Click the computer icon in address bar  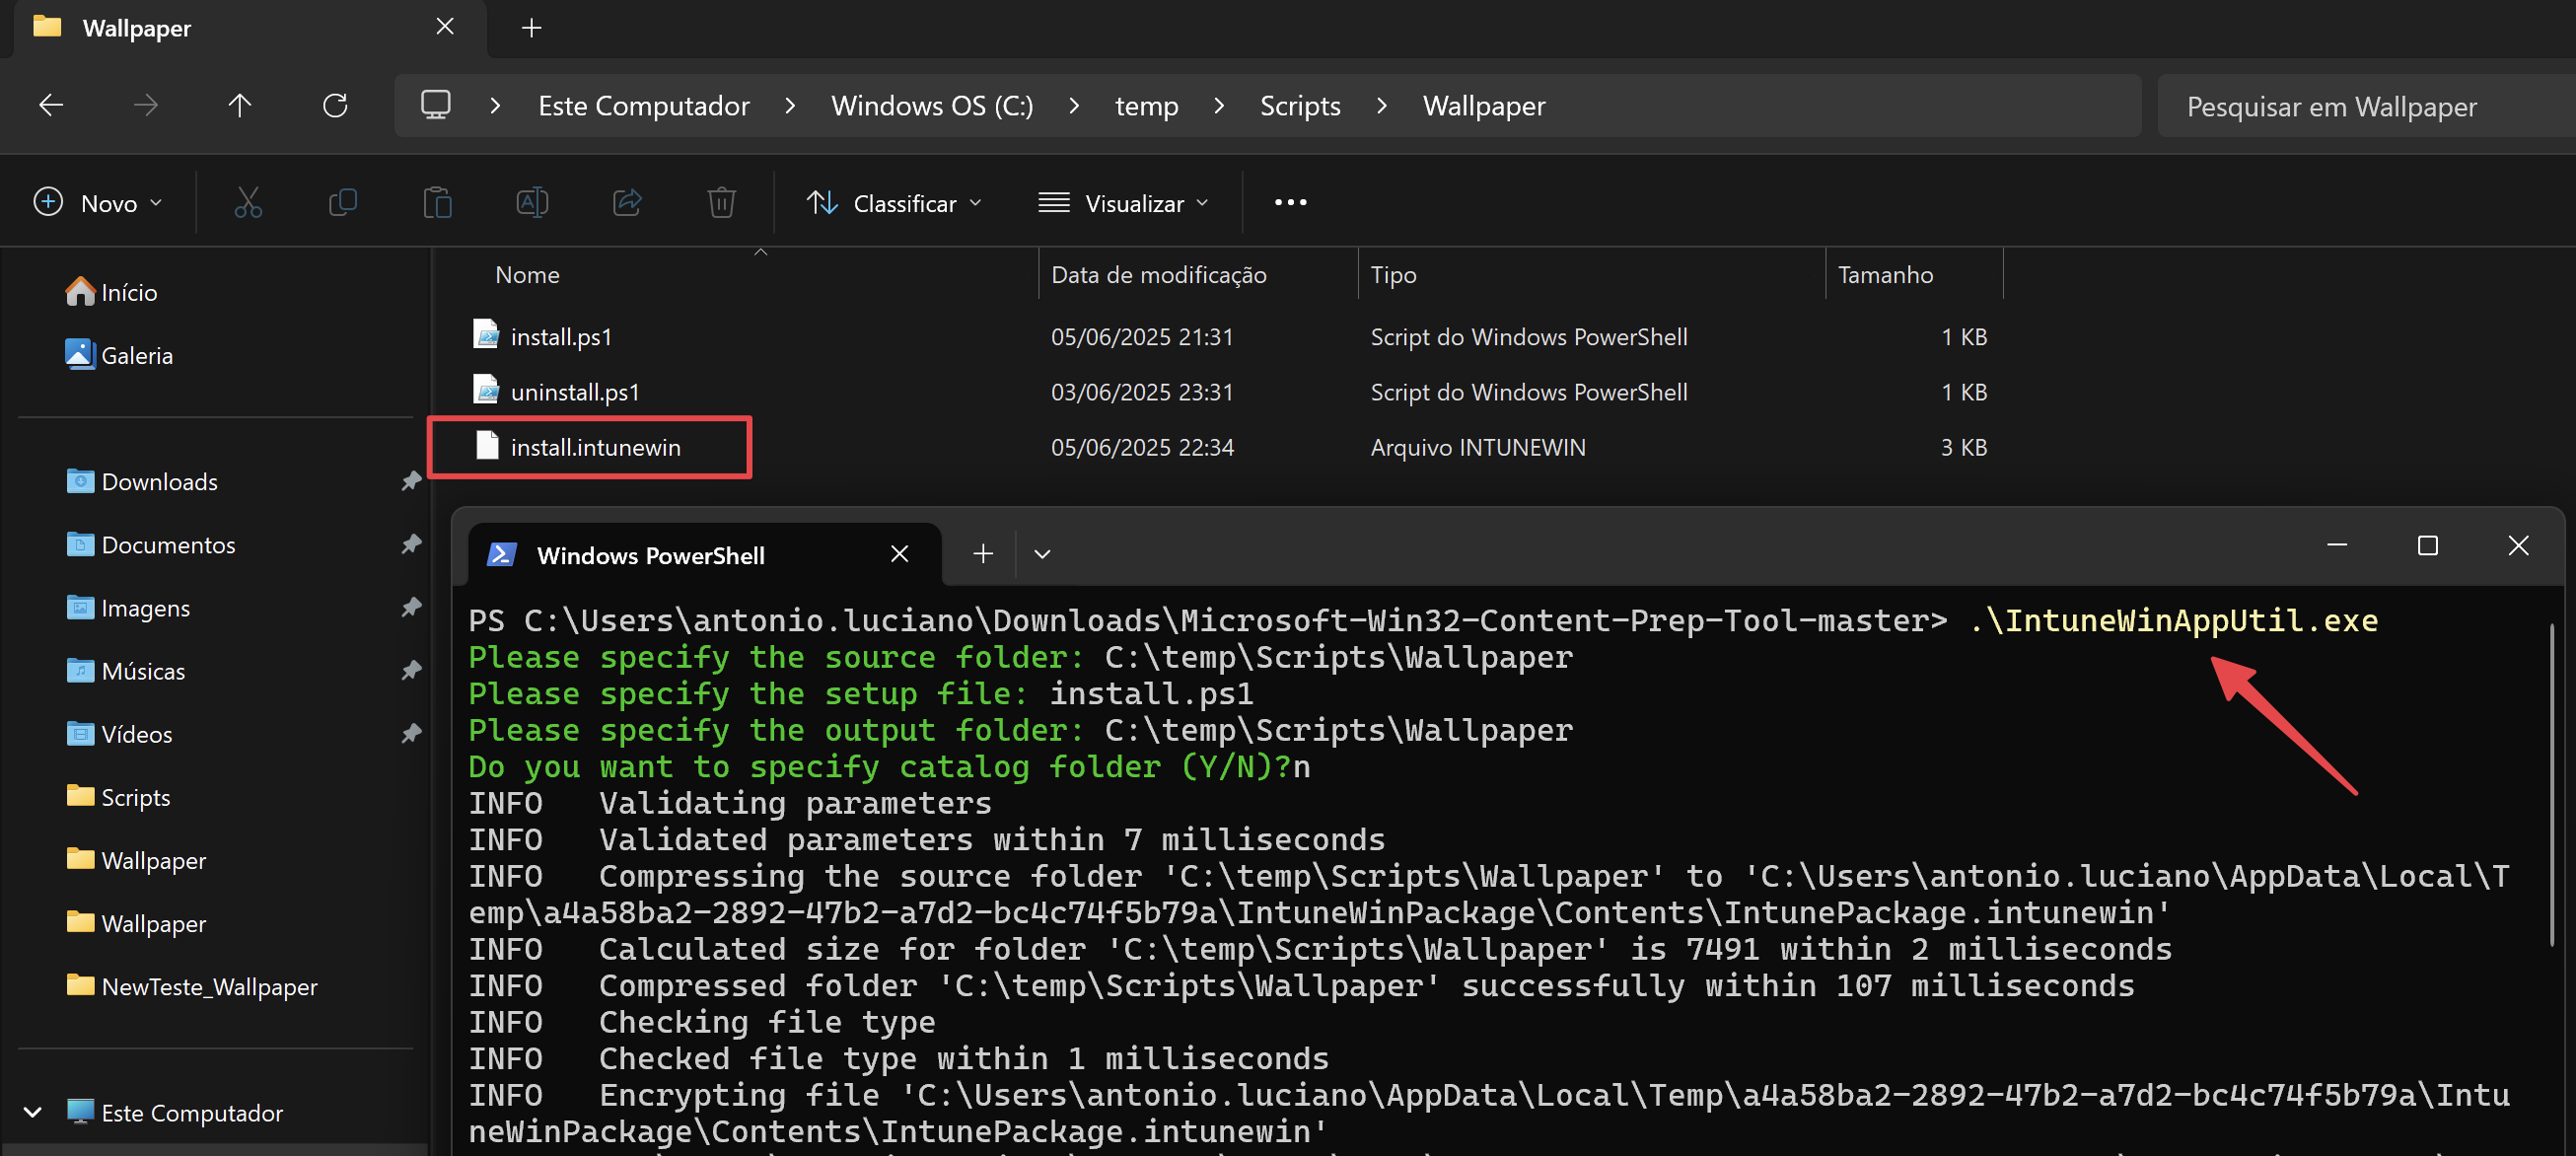pyautogui.click(x=436, y=105)
